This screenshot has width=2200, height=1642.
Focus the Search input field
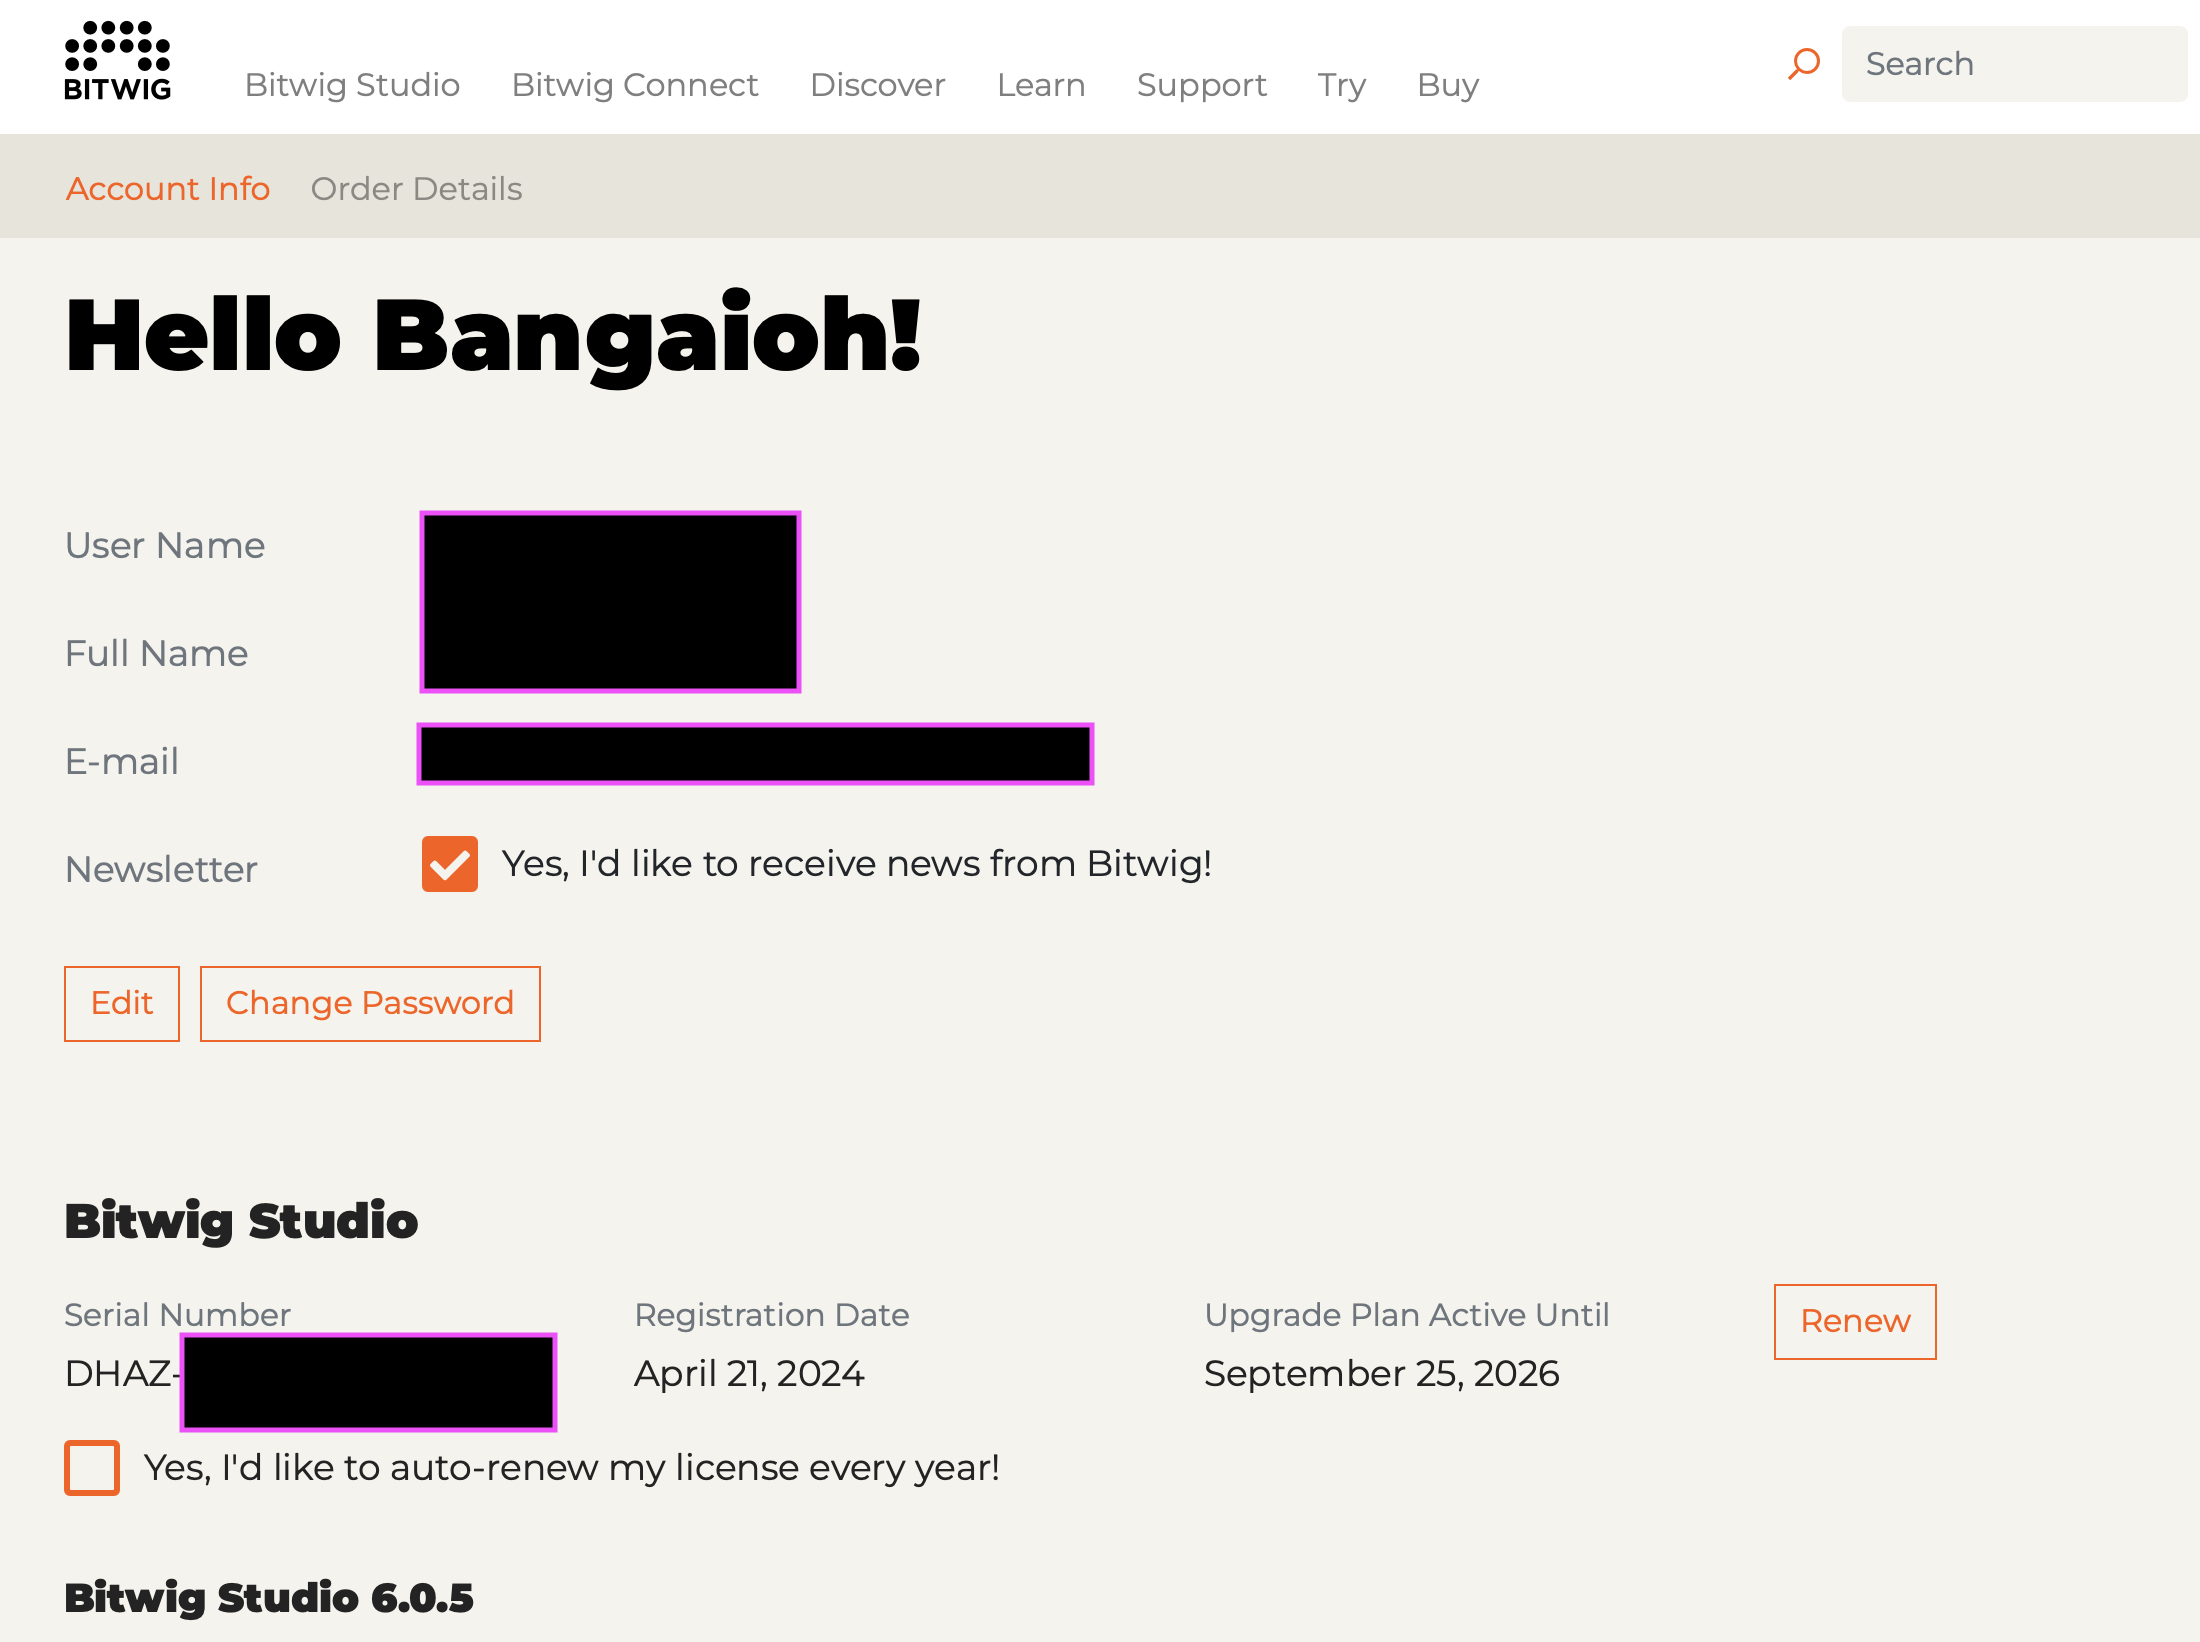click(2014, 64)
